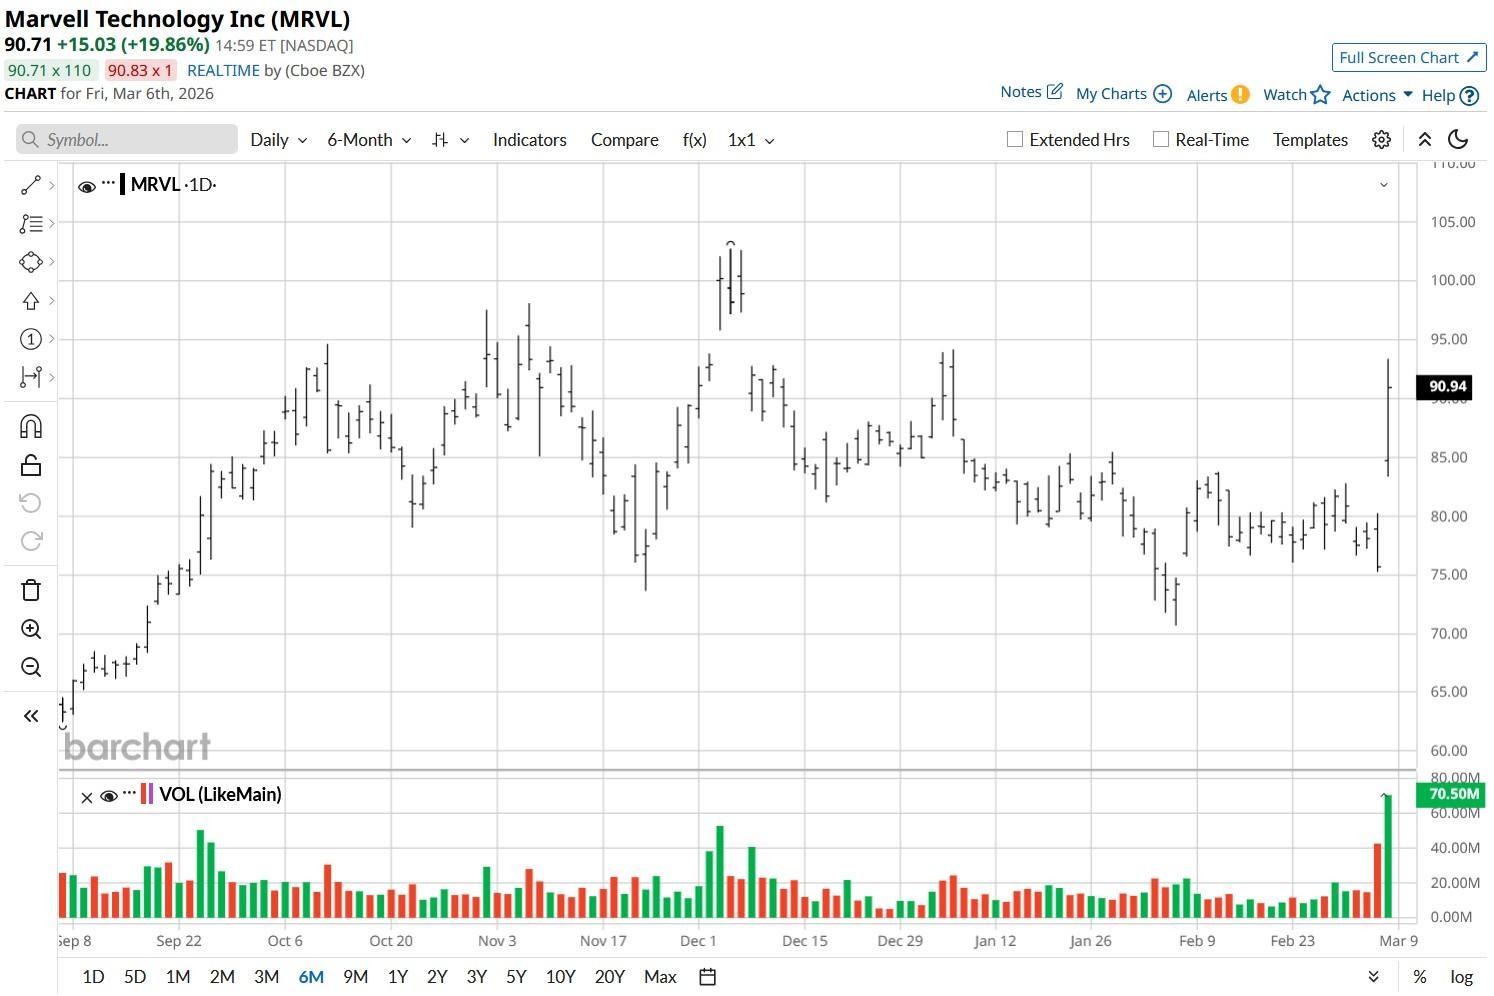This screenshot has width=1494, height=996.
Task: Toggle volume pane visibility eye
Action: click(109, 796)
